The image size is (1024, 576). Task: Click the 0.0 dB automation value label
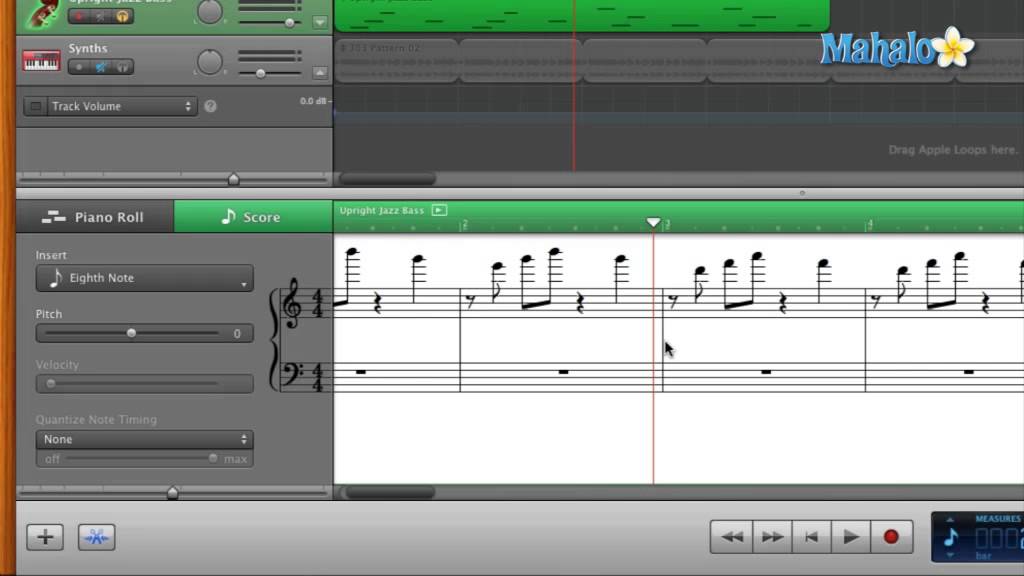click(x=313, y=101)
